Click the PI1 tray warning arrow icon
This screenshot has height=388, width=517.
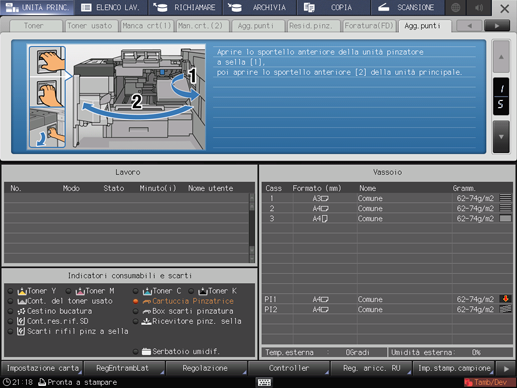coord(505,299)
